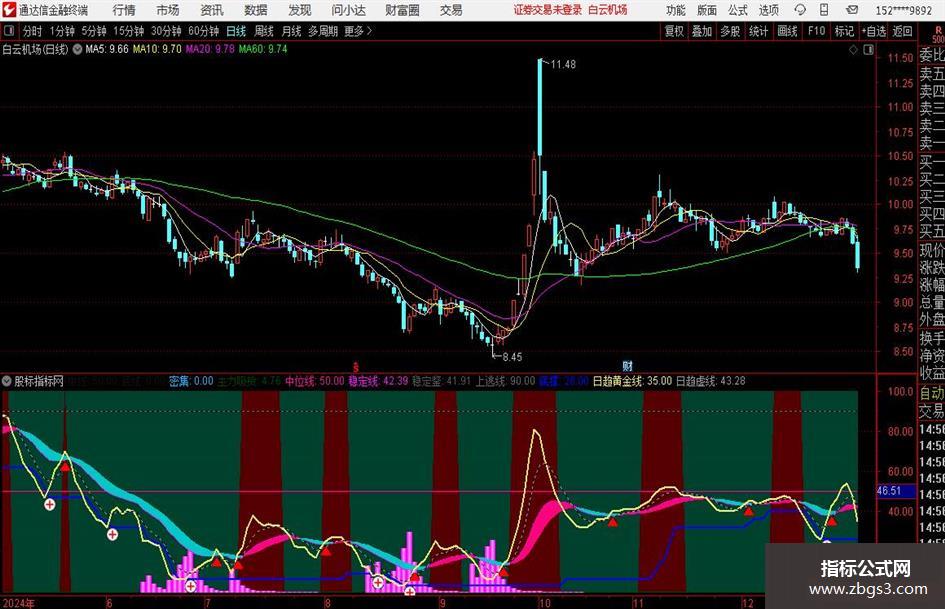This screenshot has height=609, width=945.
Task: Switch to 周线 weekly period
Action: coord(264,31)
